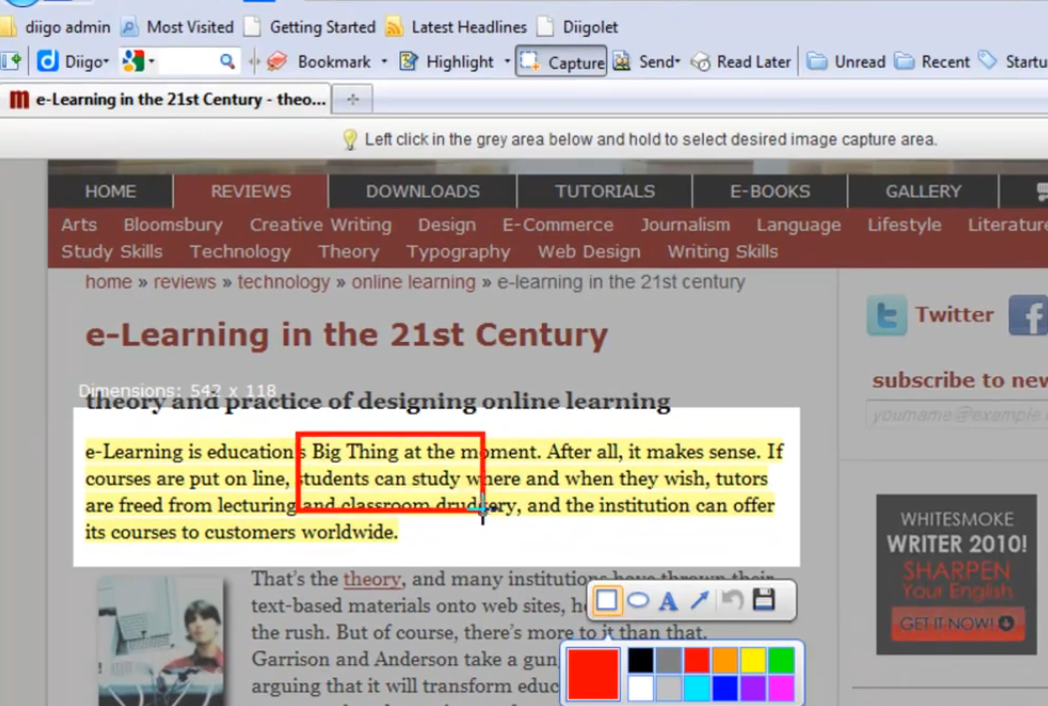Click the Bookmark toolbar button
This screenshot has width=1048, height=706.
coord(319,62)
